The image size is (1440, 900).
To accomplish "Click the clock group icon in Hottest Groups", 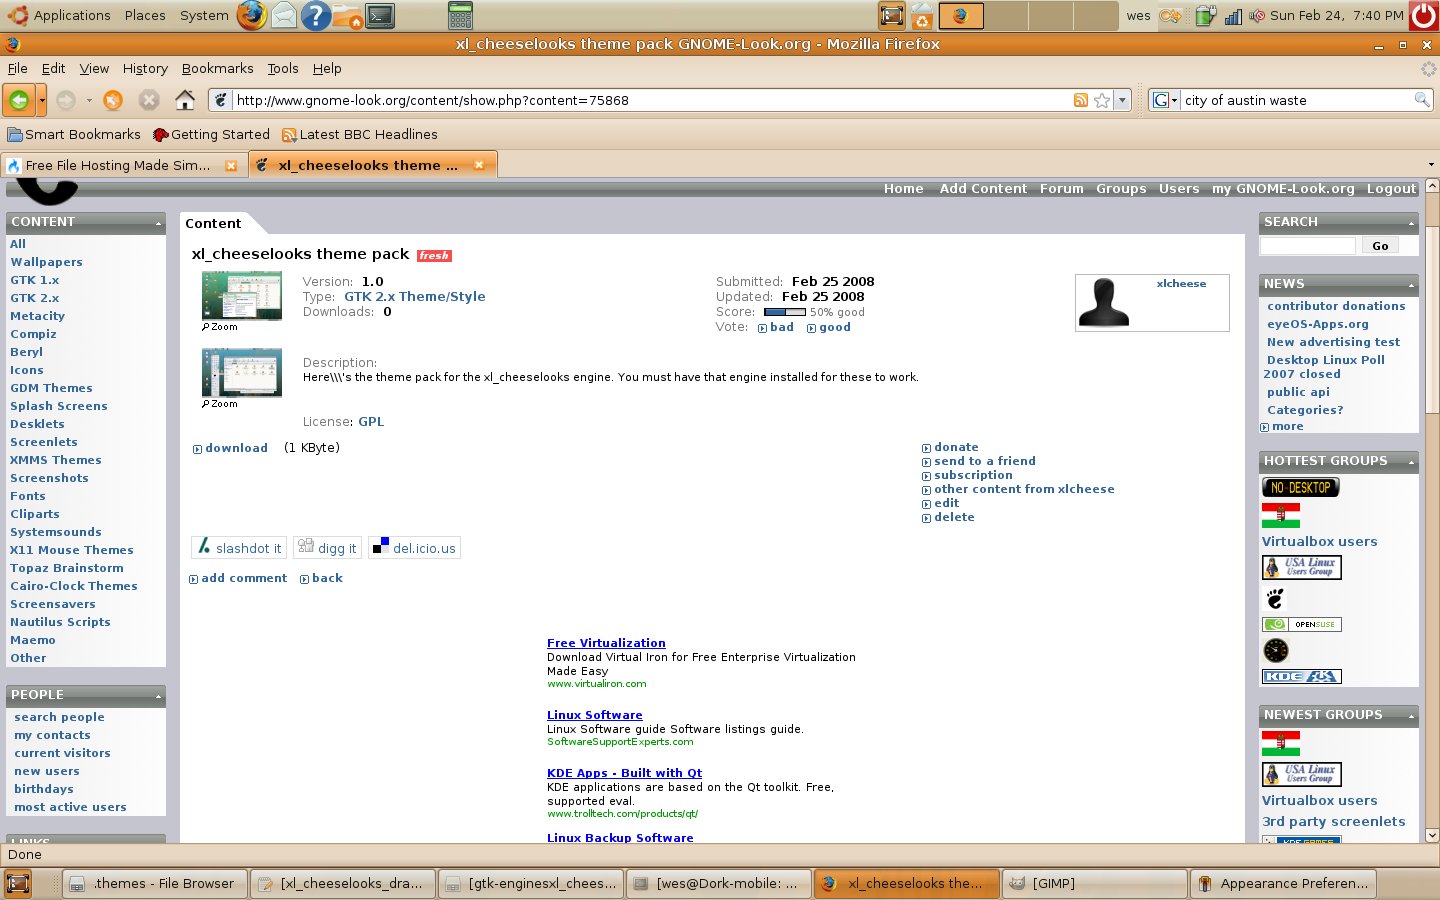I will click(x=1276, y=650).
